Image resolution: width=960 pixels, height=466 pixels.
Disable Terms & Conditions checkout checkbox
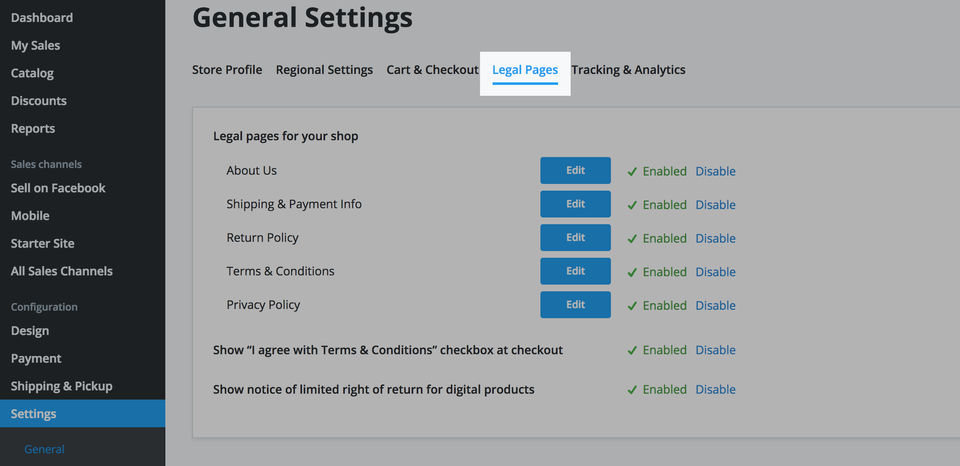(715, 350)
